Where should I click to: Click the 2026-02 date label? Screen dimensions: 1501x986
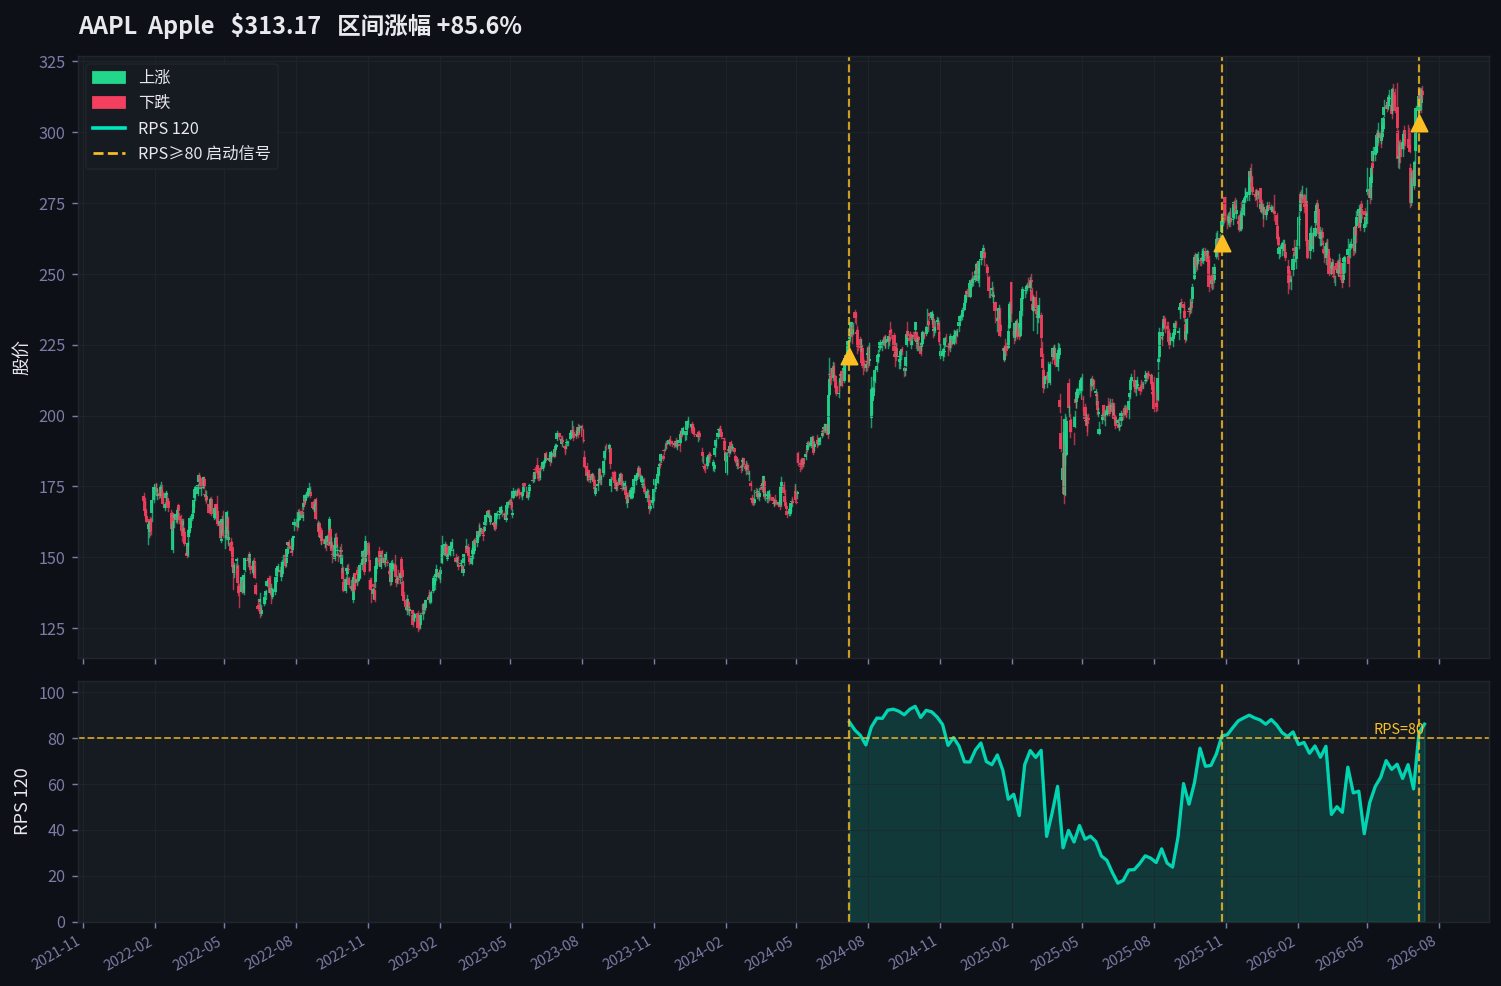click(1273, 953)
